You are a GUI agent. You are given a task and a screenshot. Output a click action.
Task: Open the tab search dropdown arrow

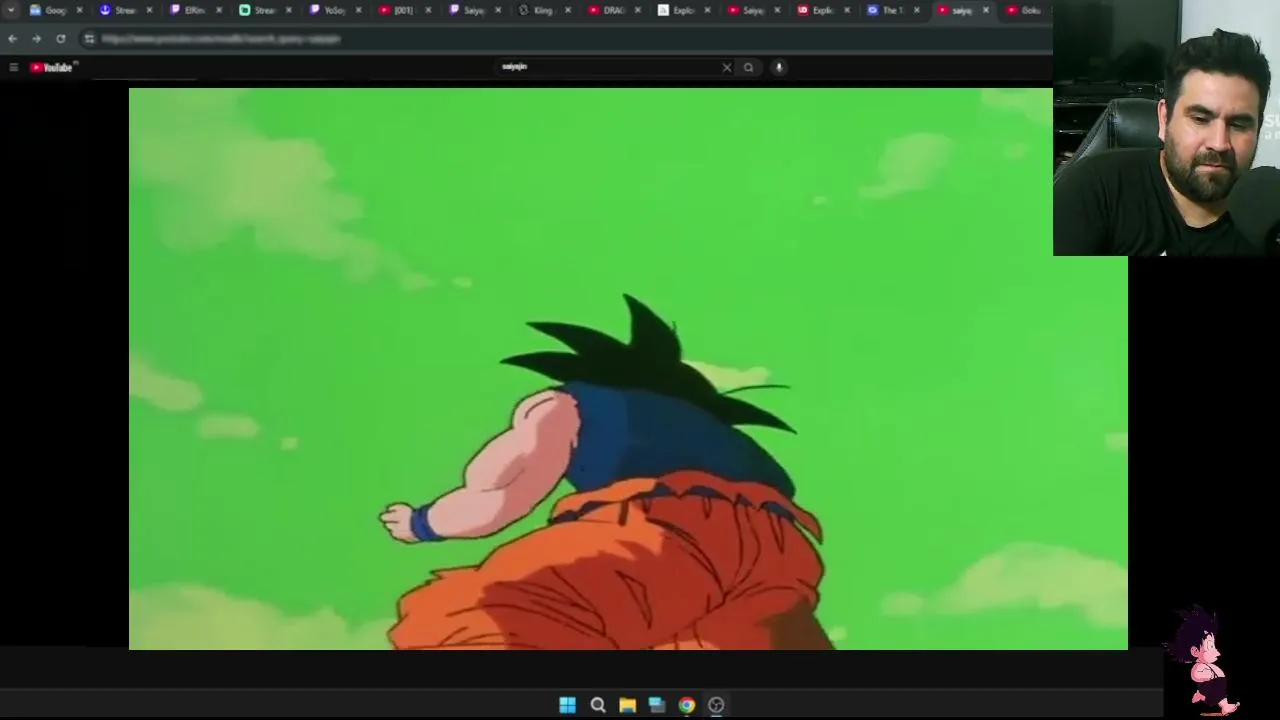pos(11,10)
